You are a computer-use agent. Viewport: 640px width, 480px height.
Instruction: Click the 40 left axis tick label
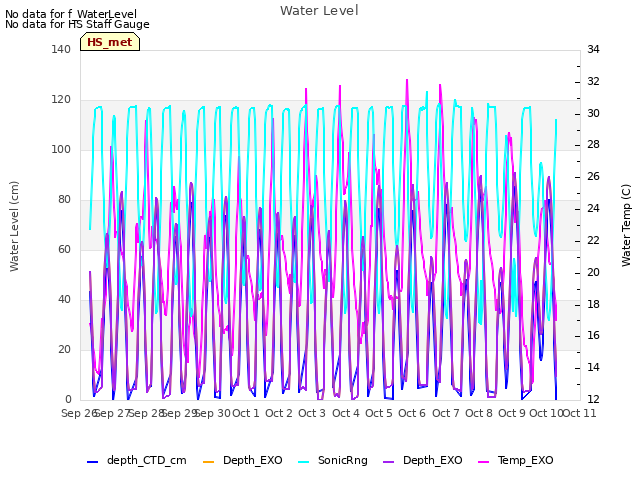click(64, 300)
